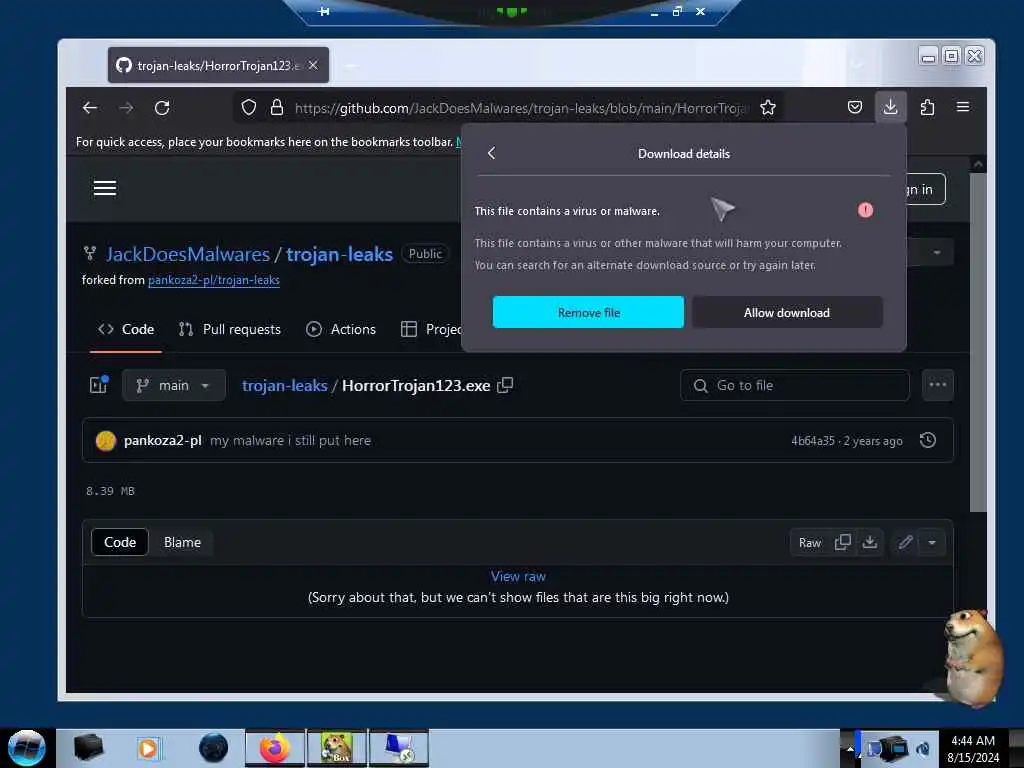
Task: Save to Pocket icon in toolbar
Action: click(x=855, y=107)
